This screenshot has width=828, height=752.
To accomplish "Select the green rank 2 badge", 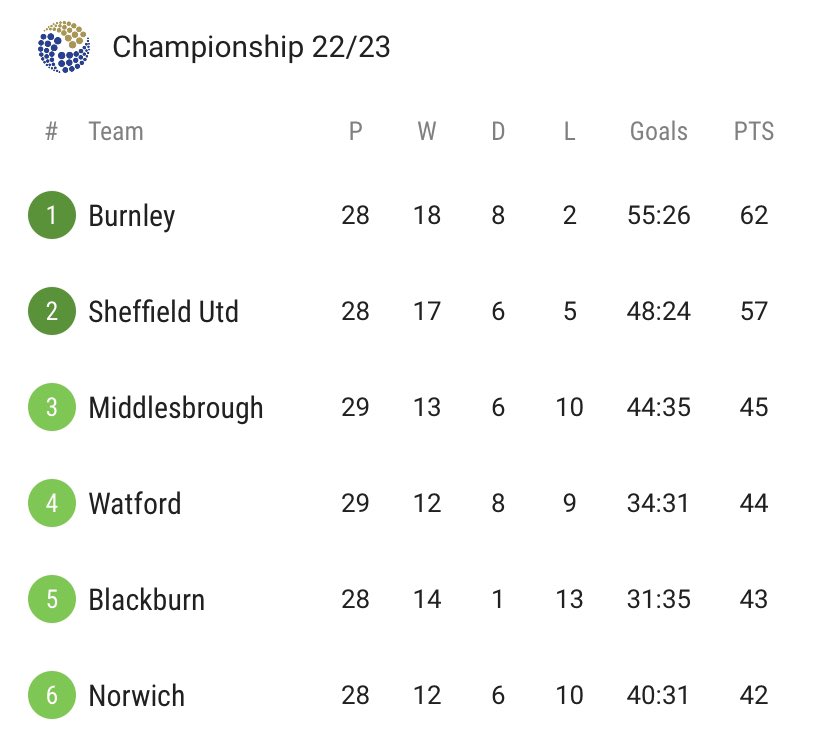I will coord(52,311).
